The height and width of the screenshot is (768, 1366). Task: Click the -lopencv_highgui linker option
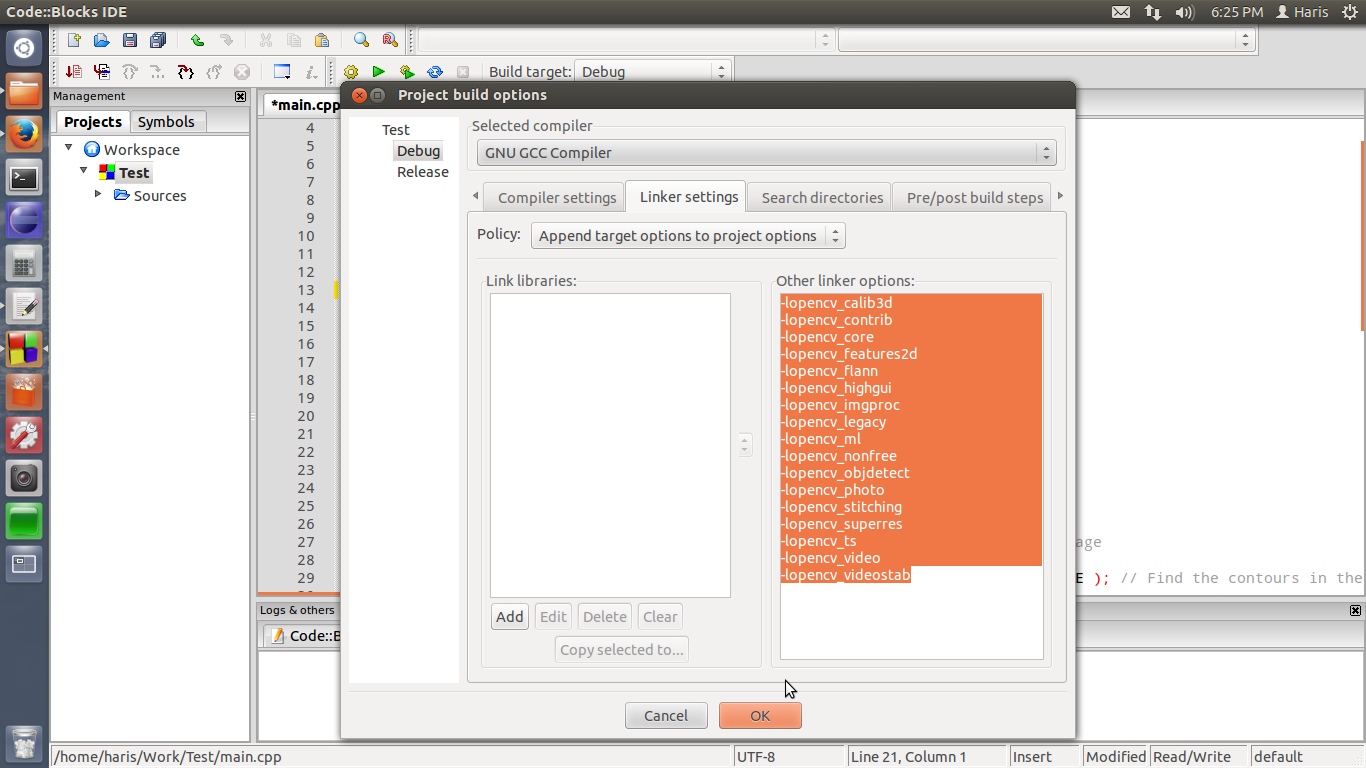point(837,388)
